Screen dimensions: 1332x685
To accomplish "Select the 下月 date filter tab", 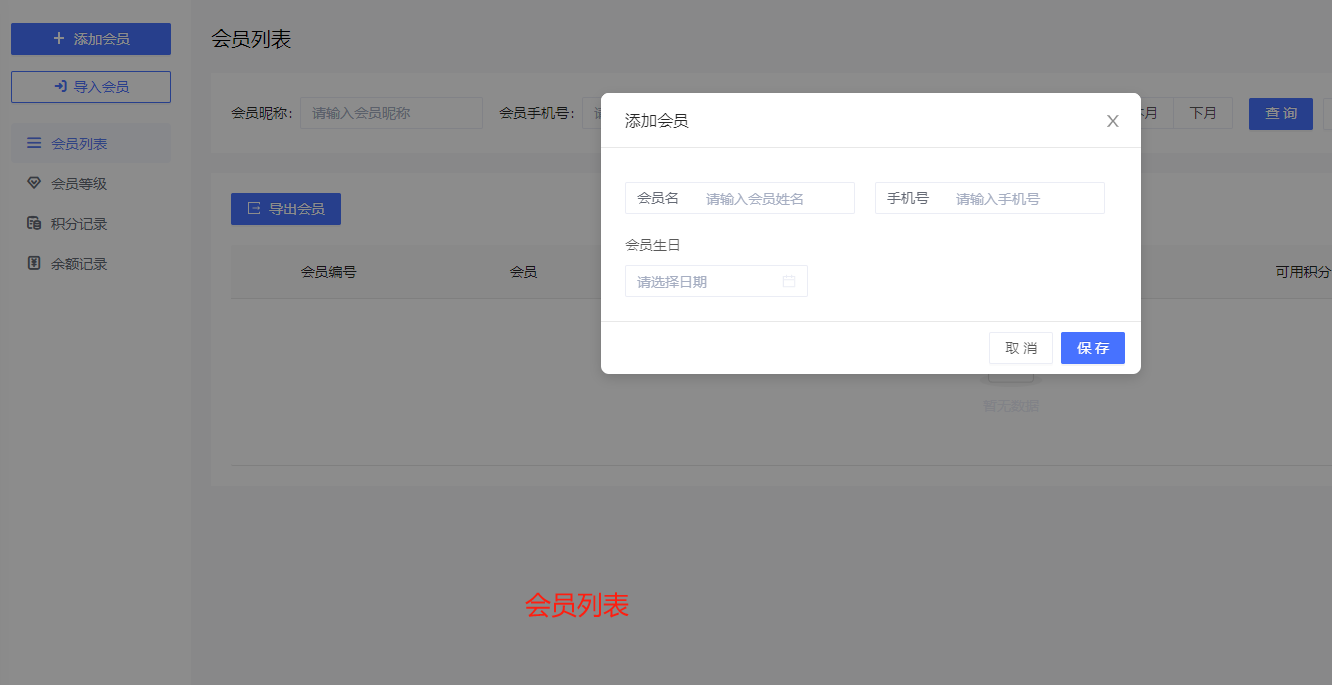I will [1203, 113].
